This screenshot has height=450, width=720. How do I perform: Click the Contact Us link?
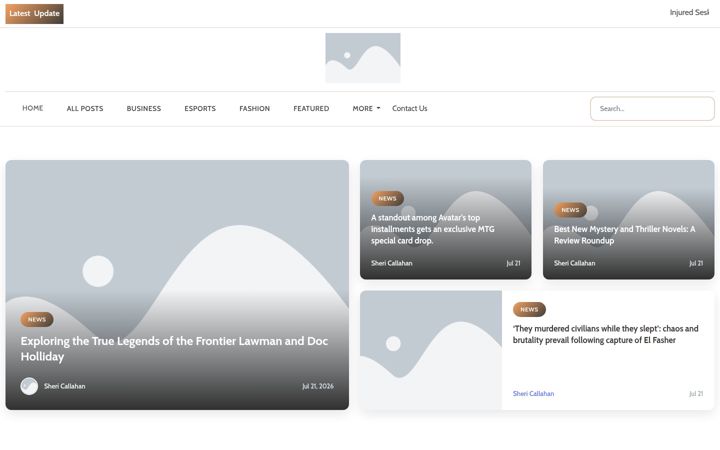click(x=410, y=108)
